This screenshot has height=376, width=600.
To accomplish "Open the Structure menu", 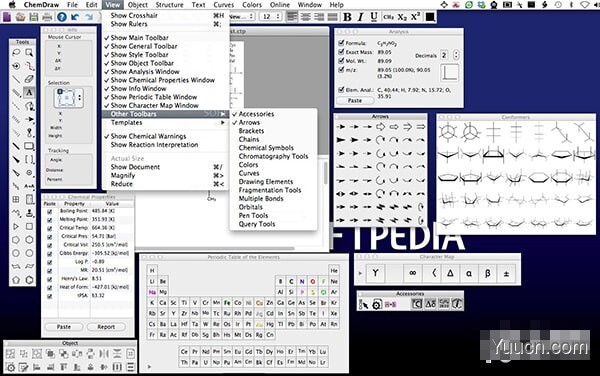I will (169, 5).
